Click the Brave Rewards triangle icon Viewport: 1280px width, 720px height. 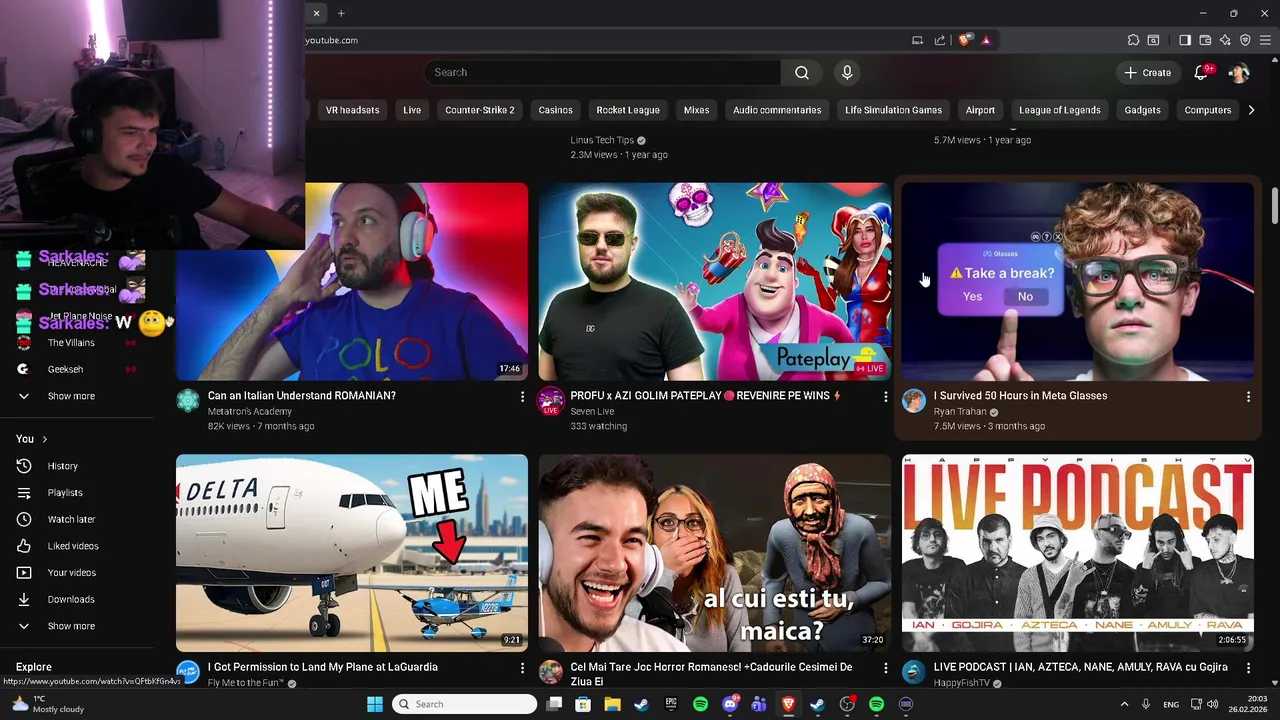[985, 40]
